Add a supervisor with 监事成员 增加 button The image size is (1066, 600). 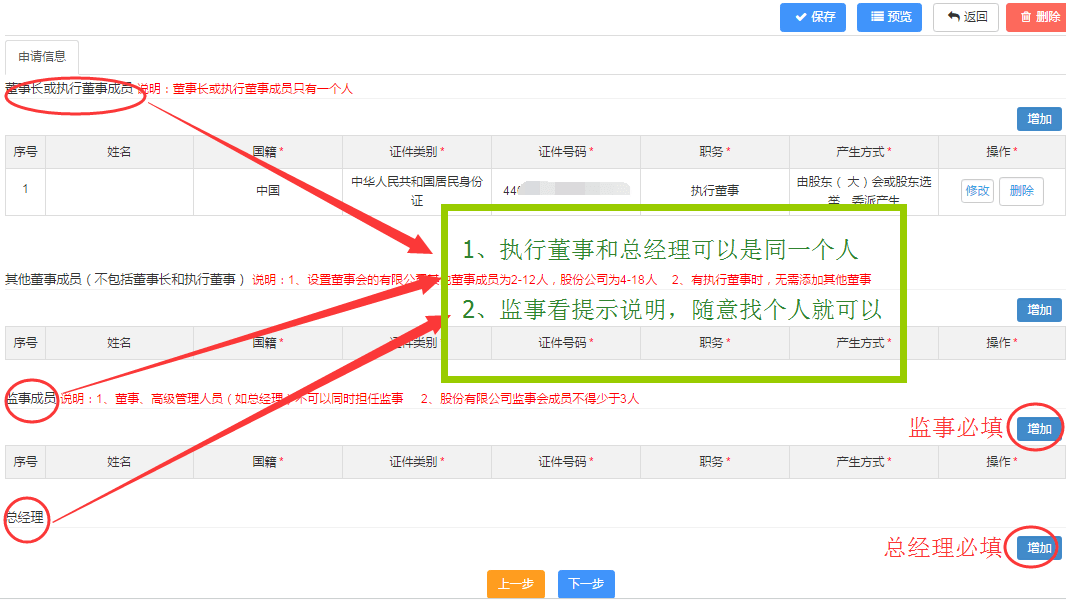[x=1039, y=429]
